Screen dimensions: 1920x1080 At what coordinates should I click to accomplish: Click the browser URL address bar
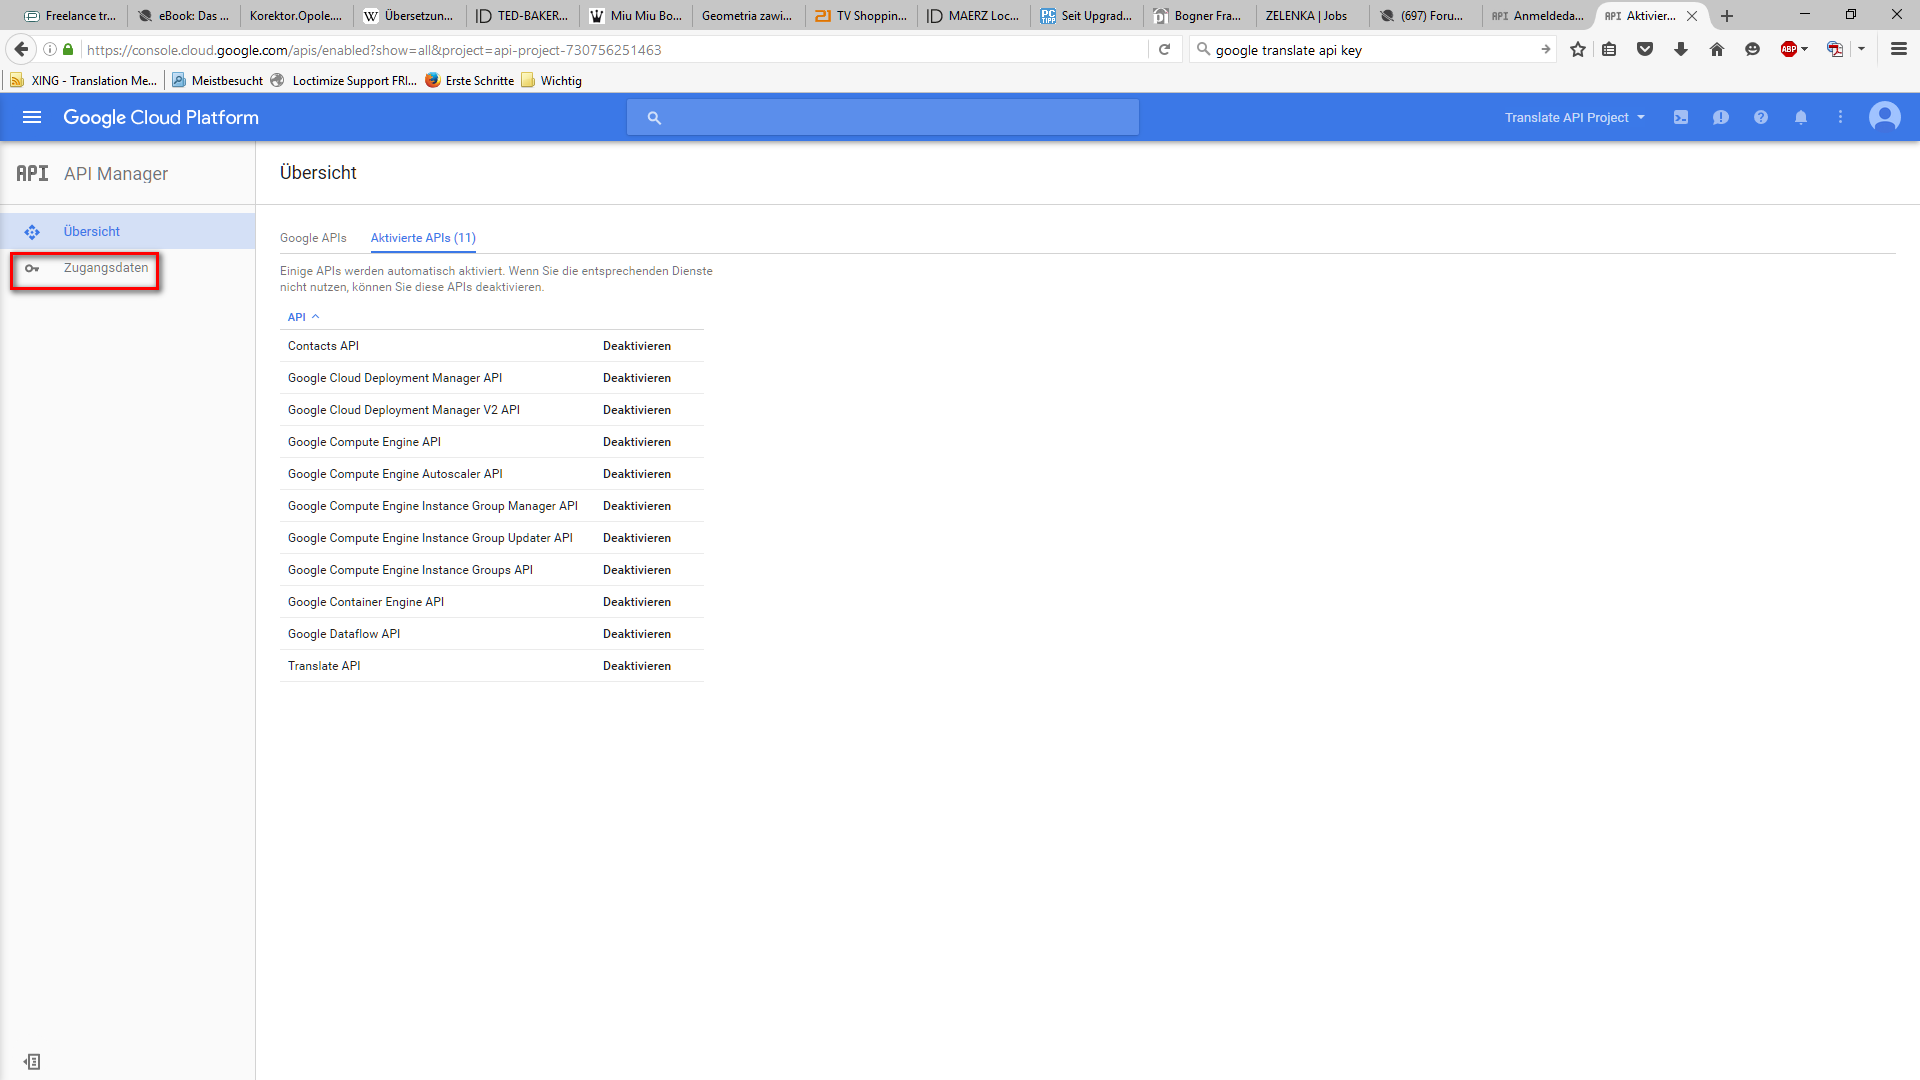[612, 49]
